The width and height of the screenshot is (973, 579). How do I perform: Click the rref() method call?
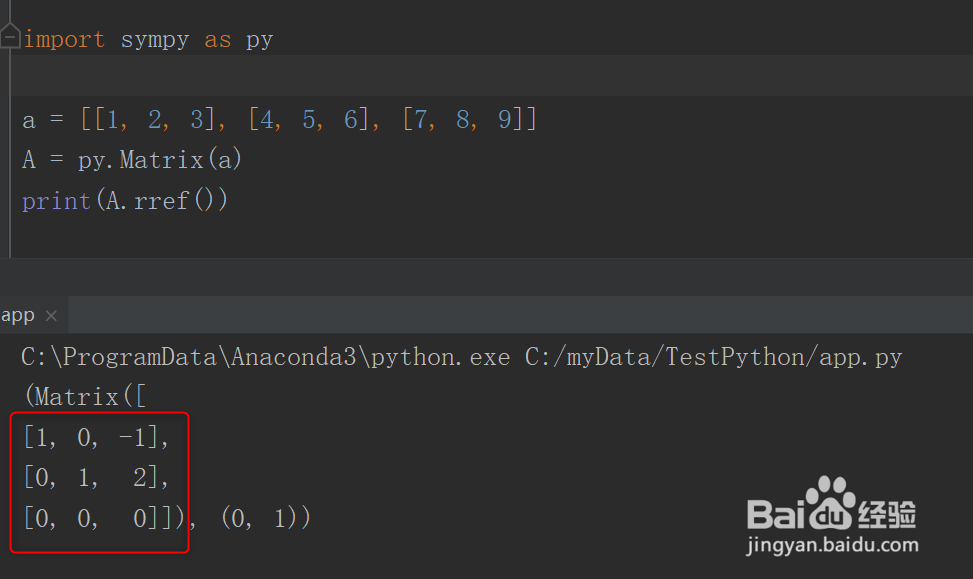173,200
